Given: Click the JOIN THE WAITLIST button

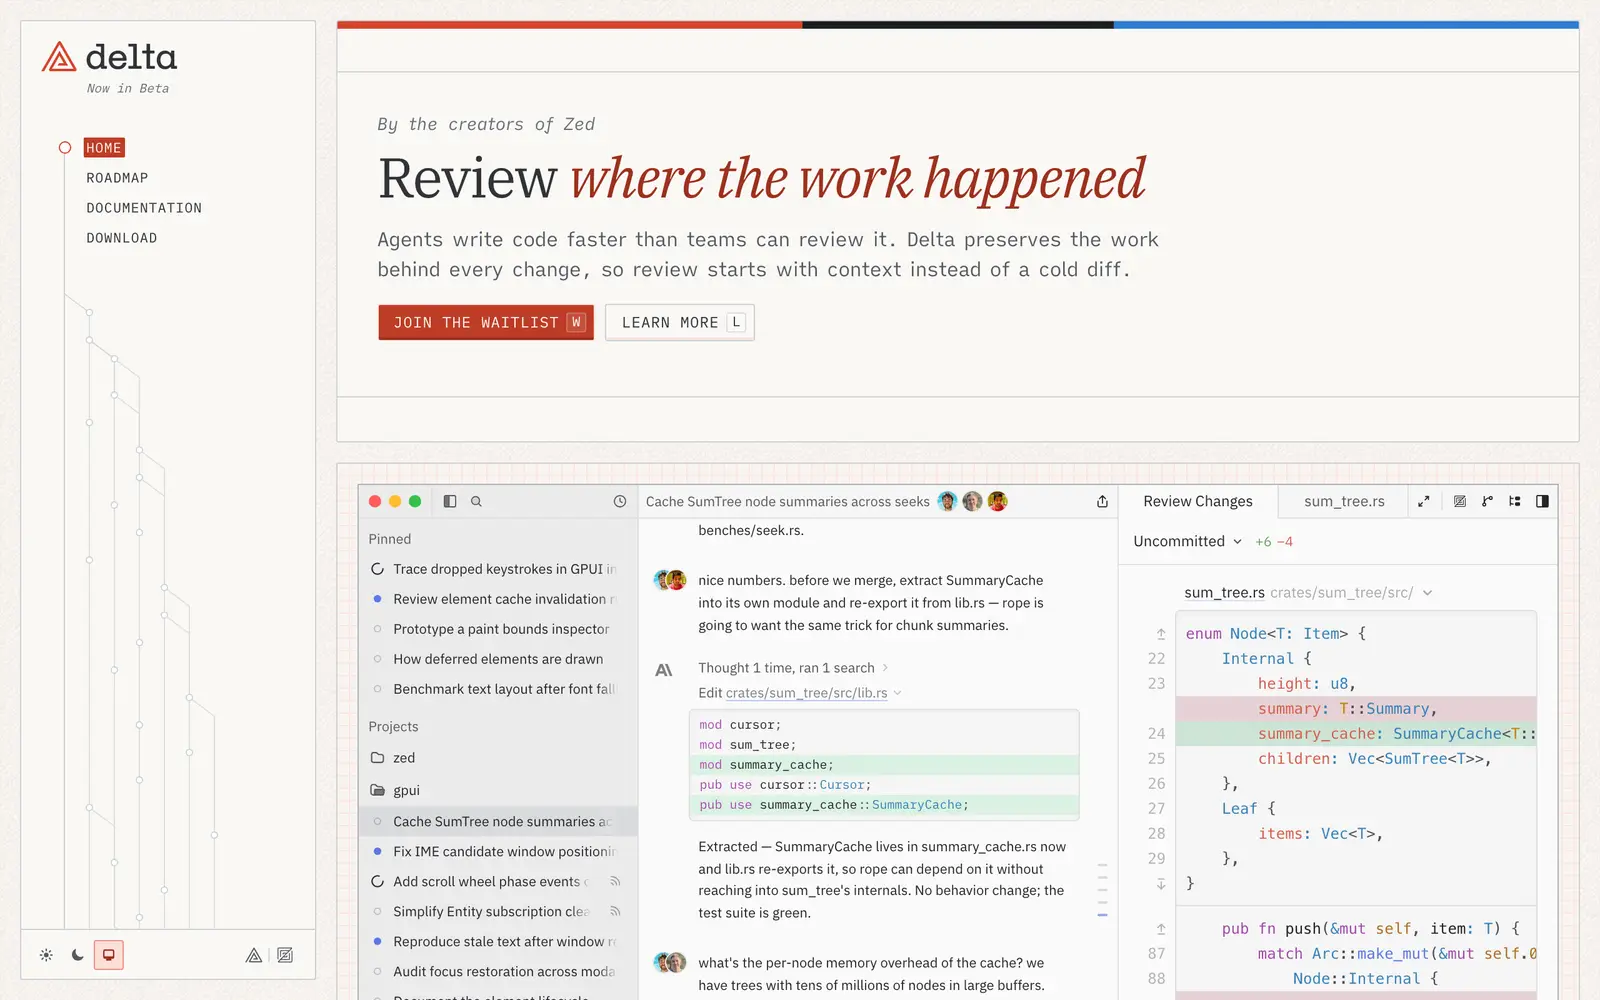Looking at the screenshot, I should [486, 322].
